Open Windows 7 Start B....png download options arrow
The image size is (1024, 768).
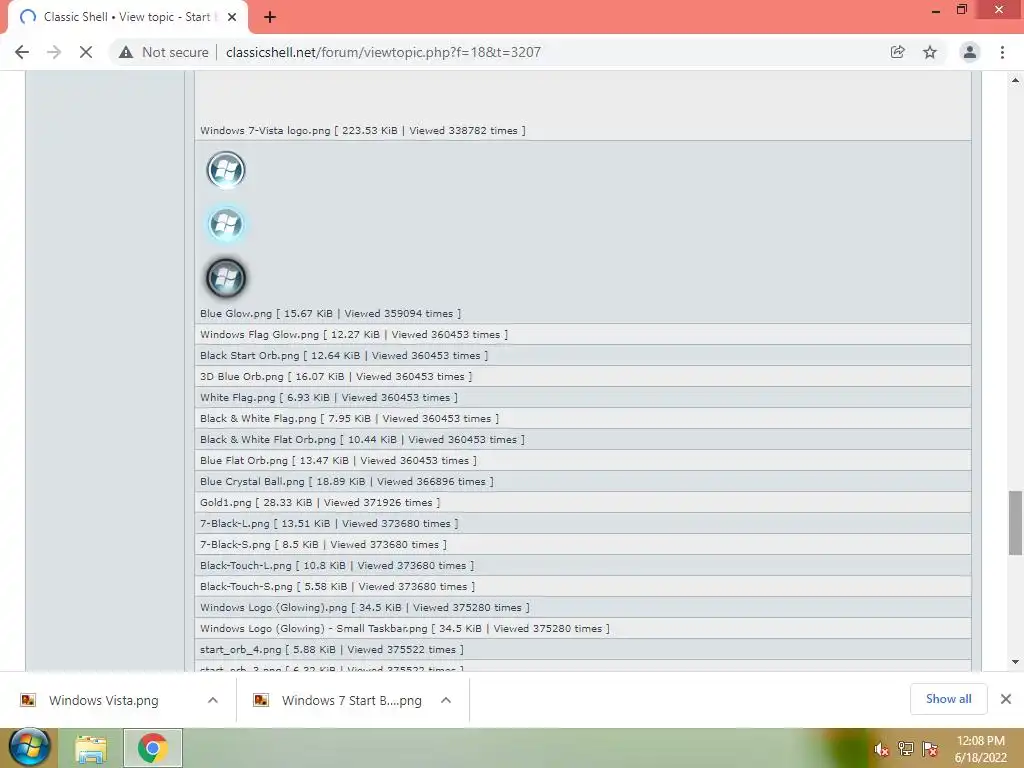pyautogui.click(x=446, y=700)
